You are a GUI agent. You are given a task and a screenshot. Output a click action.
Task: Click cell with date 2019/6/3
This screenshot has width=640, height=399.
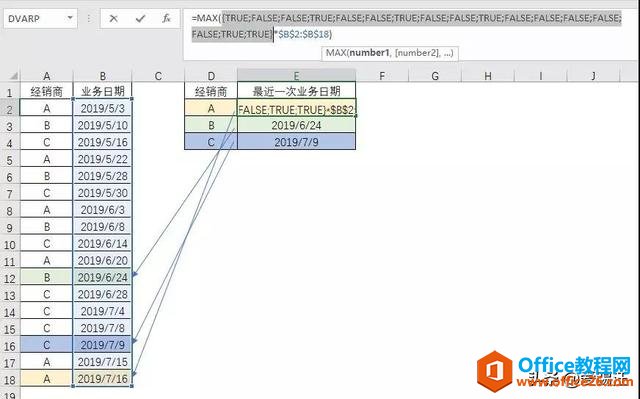(x=102, y=210)
